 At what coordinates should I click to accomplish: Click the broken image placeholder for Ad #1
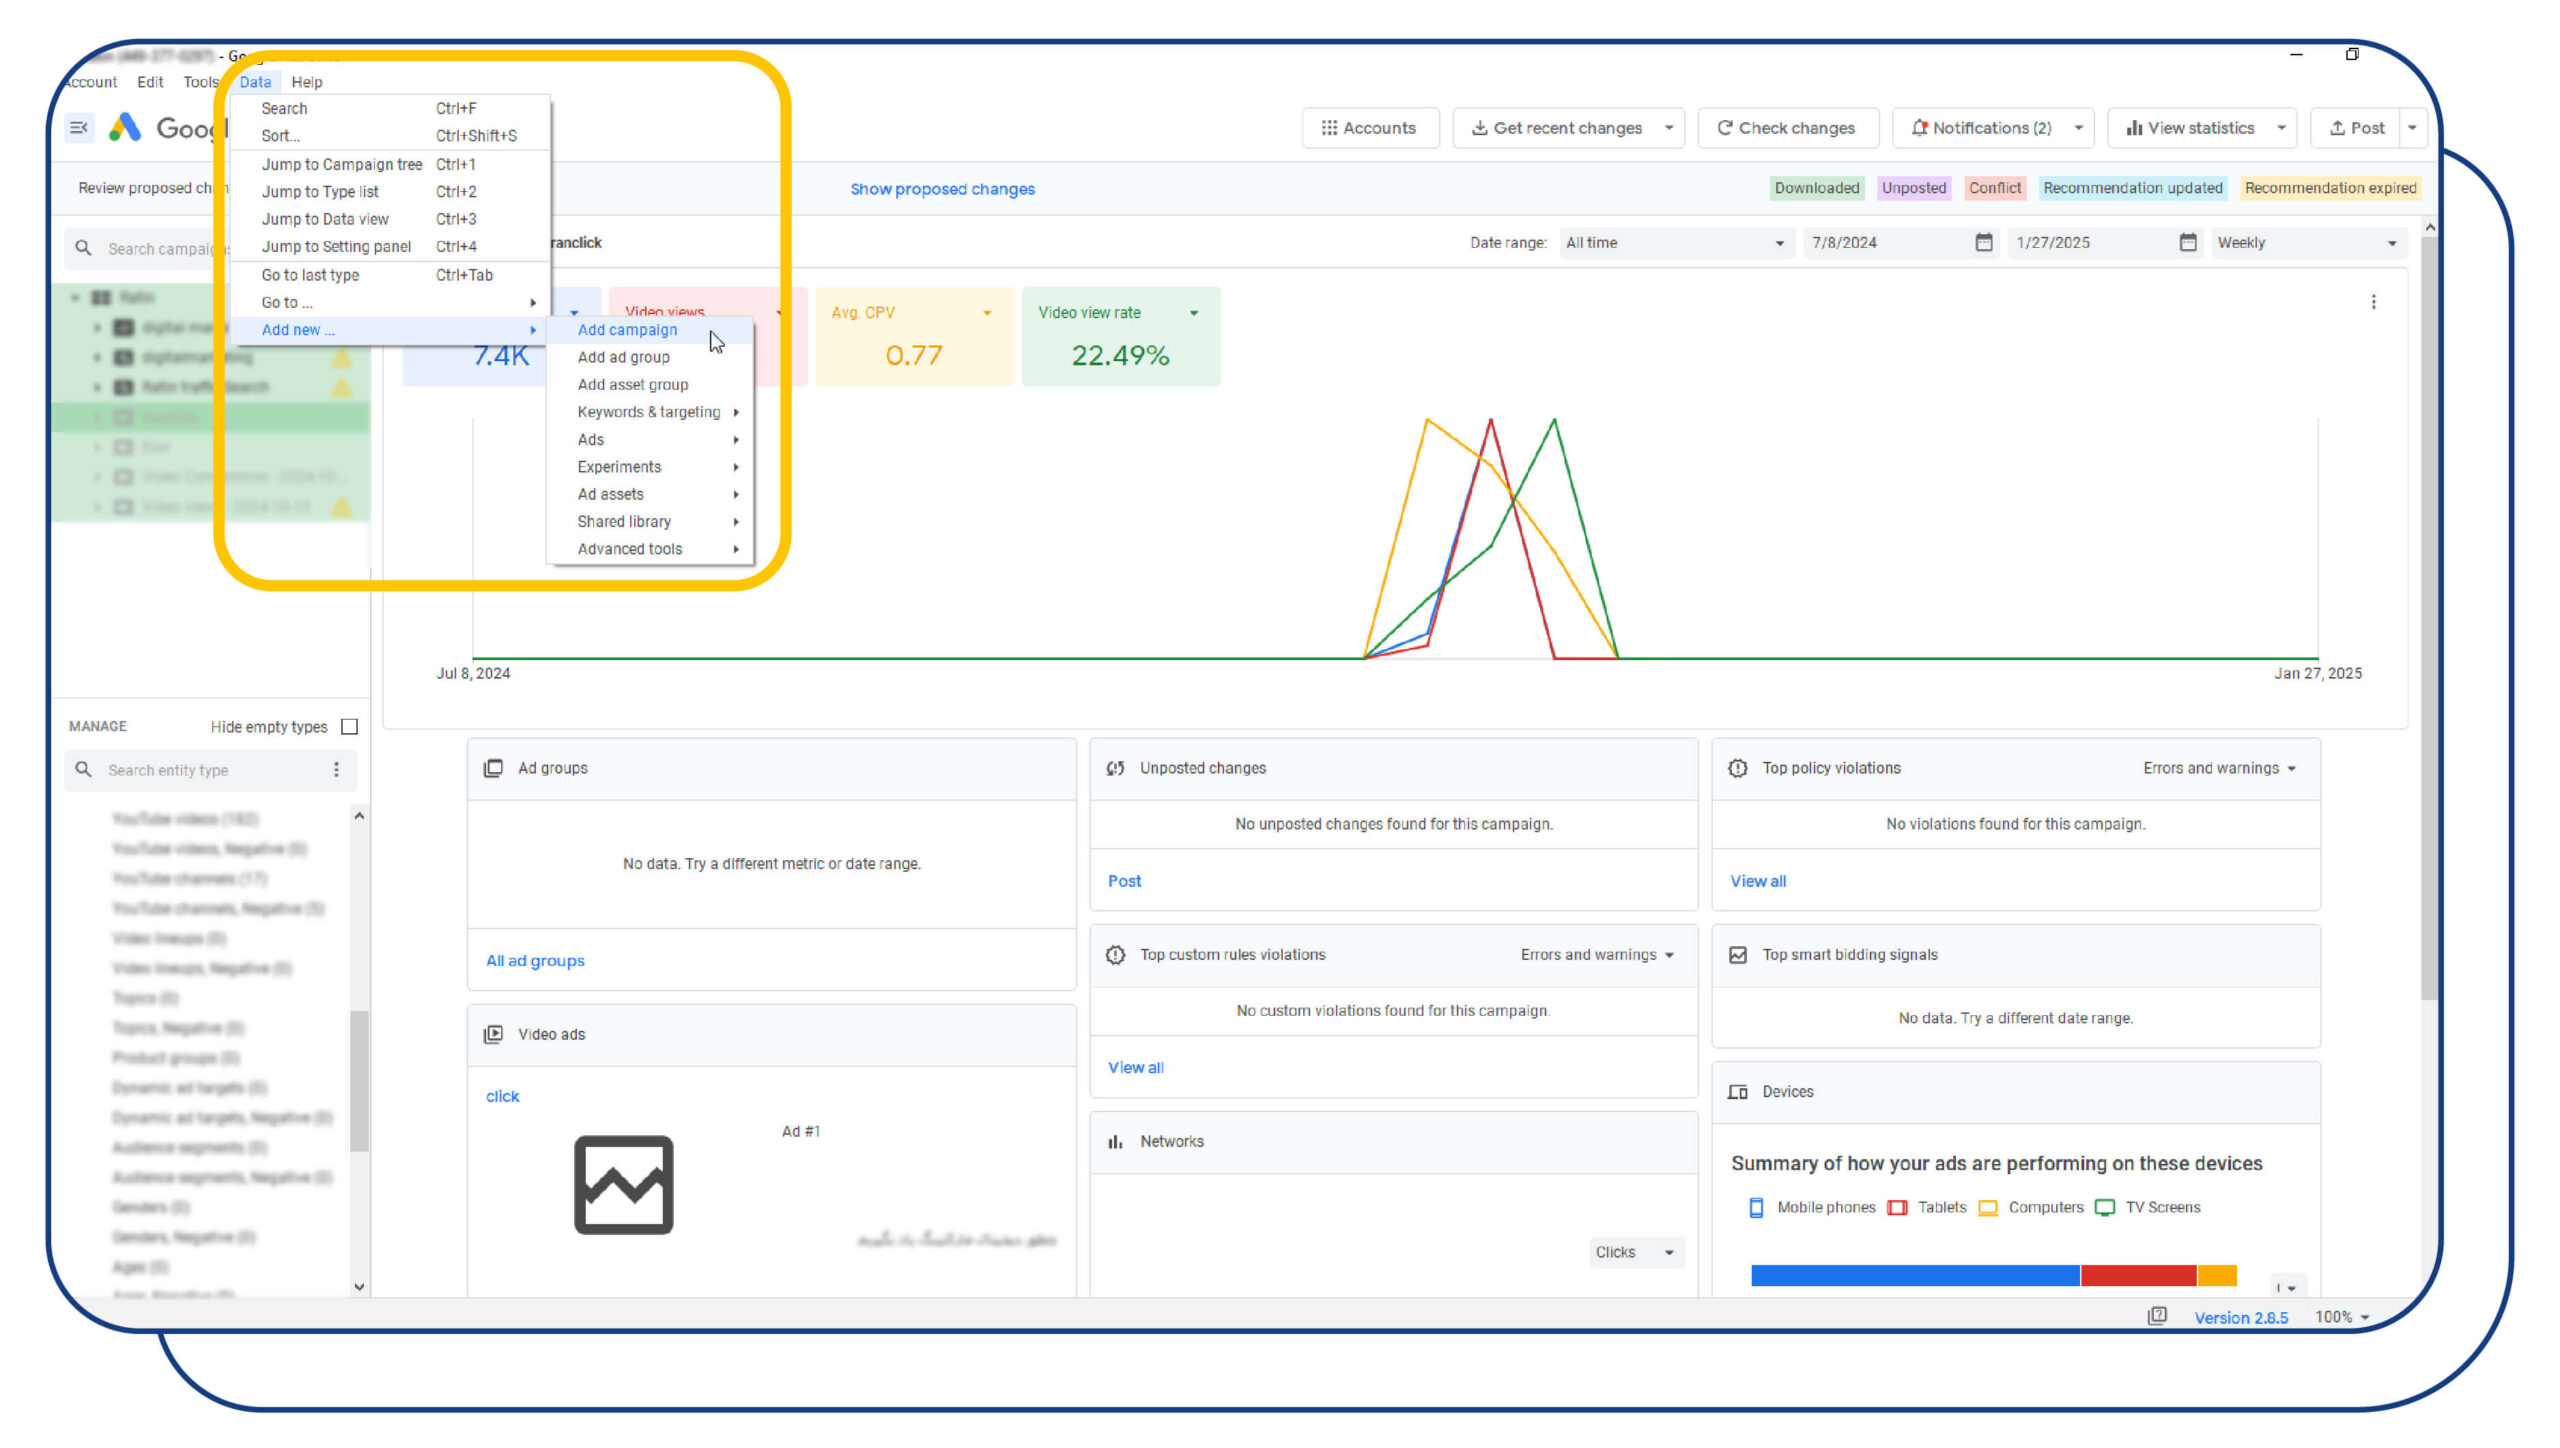click(623, 1184)
